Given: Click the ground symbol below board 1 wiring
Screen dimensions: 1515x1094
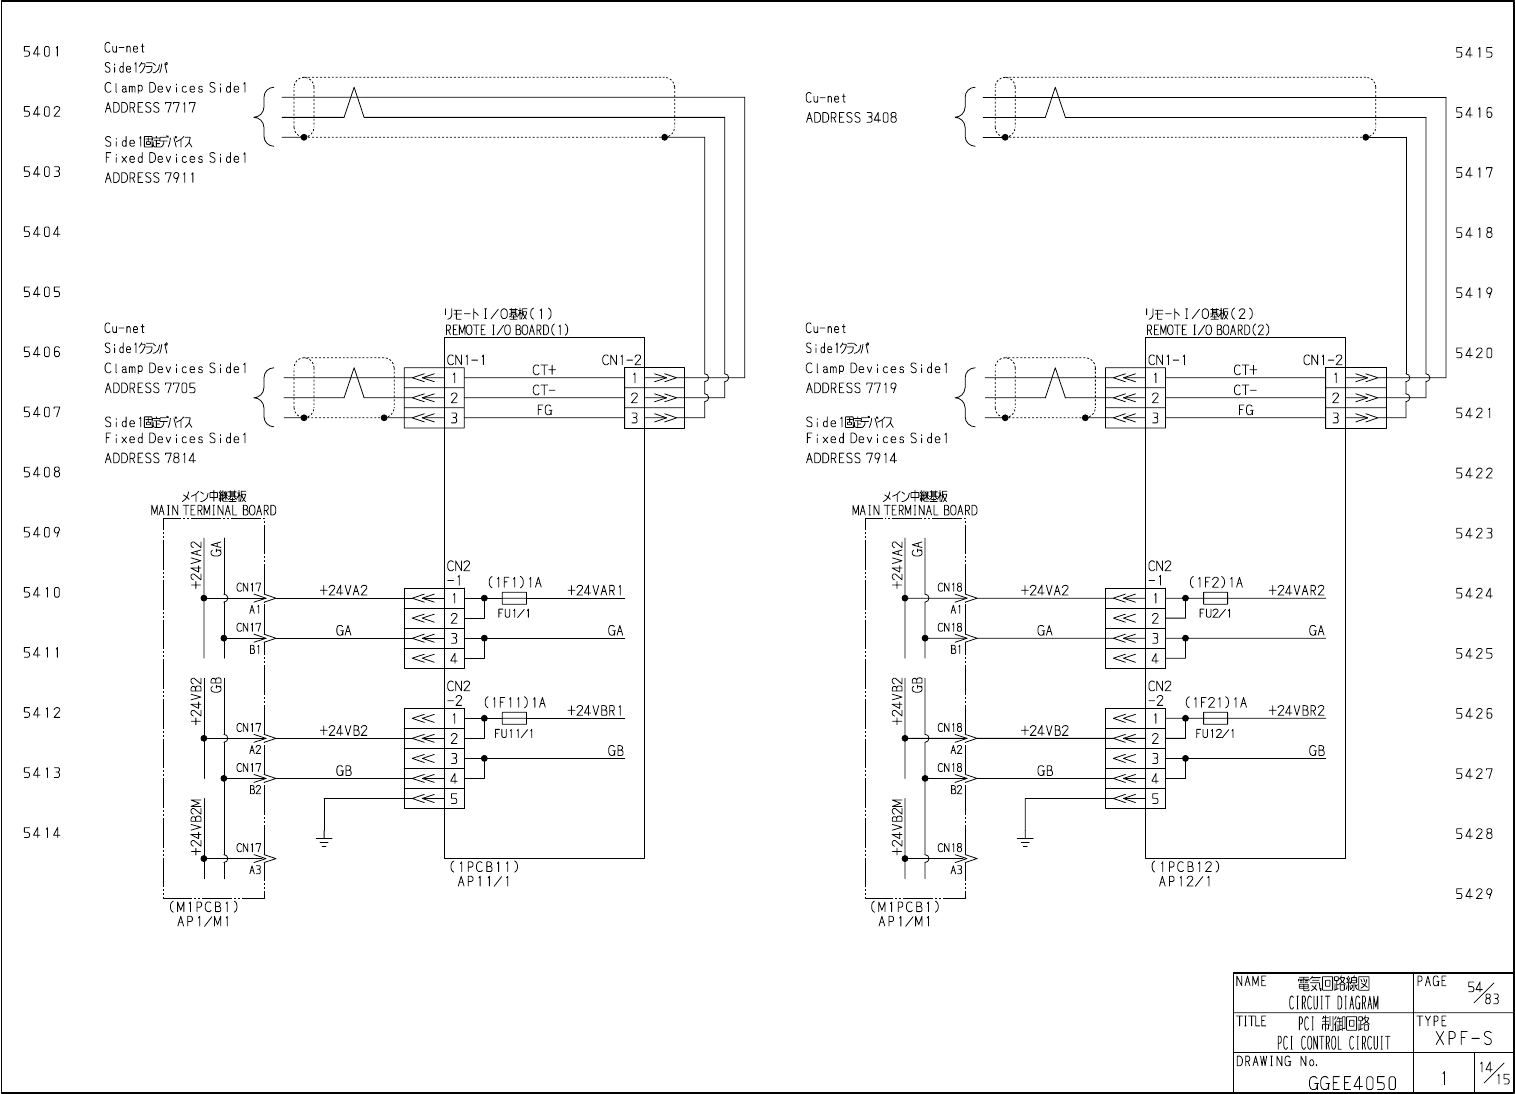Looking at the screenshot, I should pyautogui.click(x=324, y=841).
